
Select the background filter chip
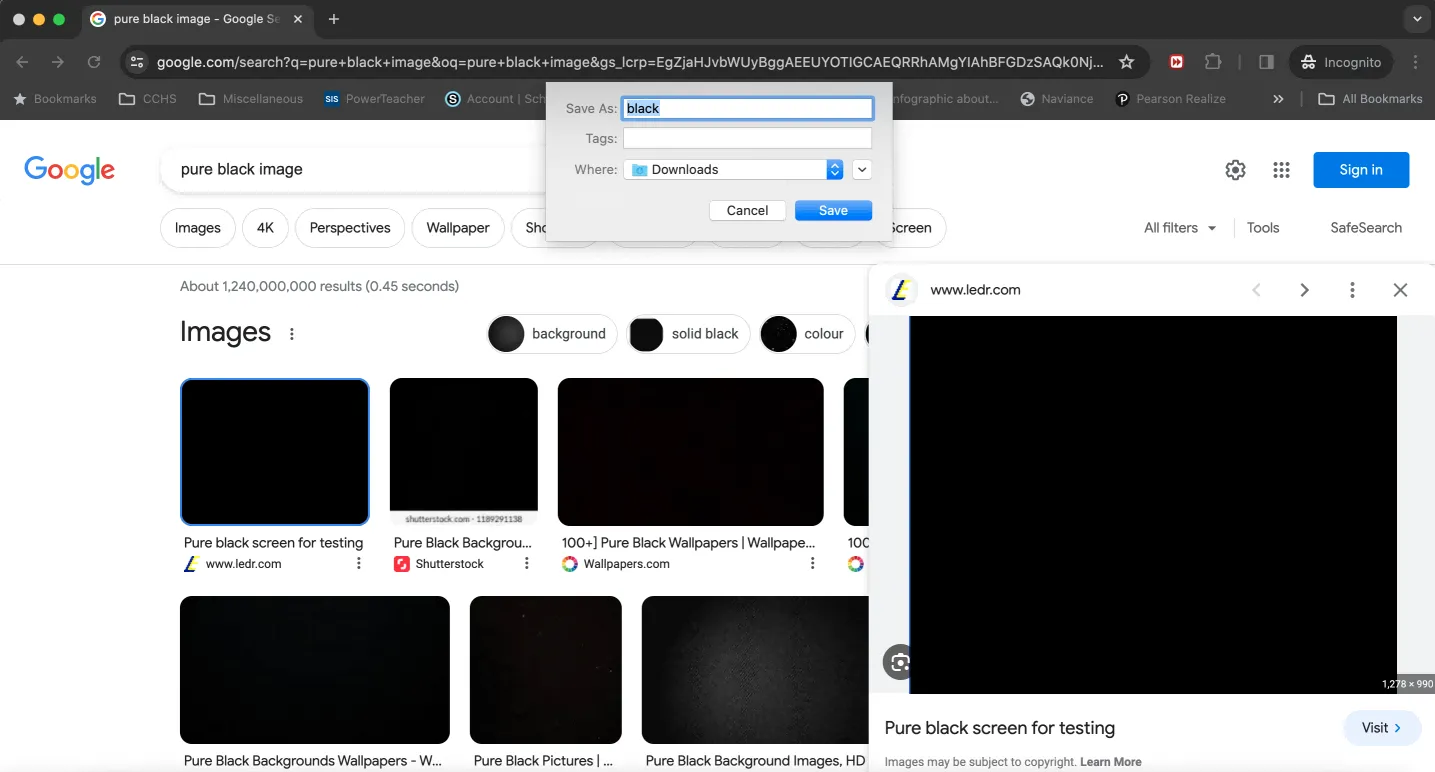point(551,334)
